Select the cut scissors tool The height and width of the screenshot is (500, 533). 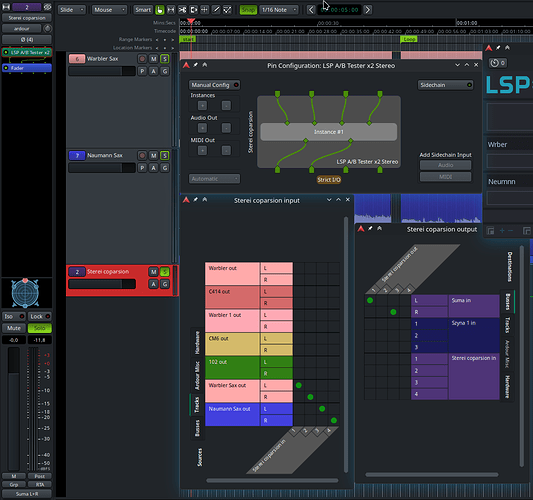182,10
